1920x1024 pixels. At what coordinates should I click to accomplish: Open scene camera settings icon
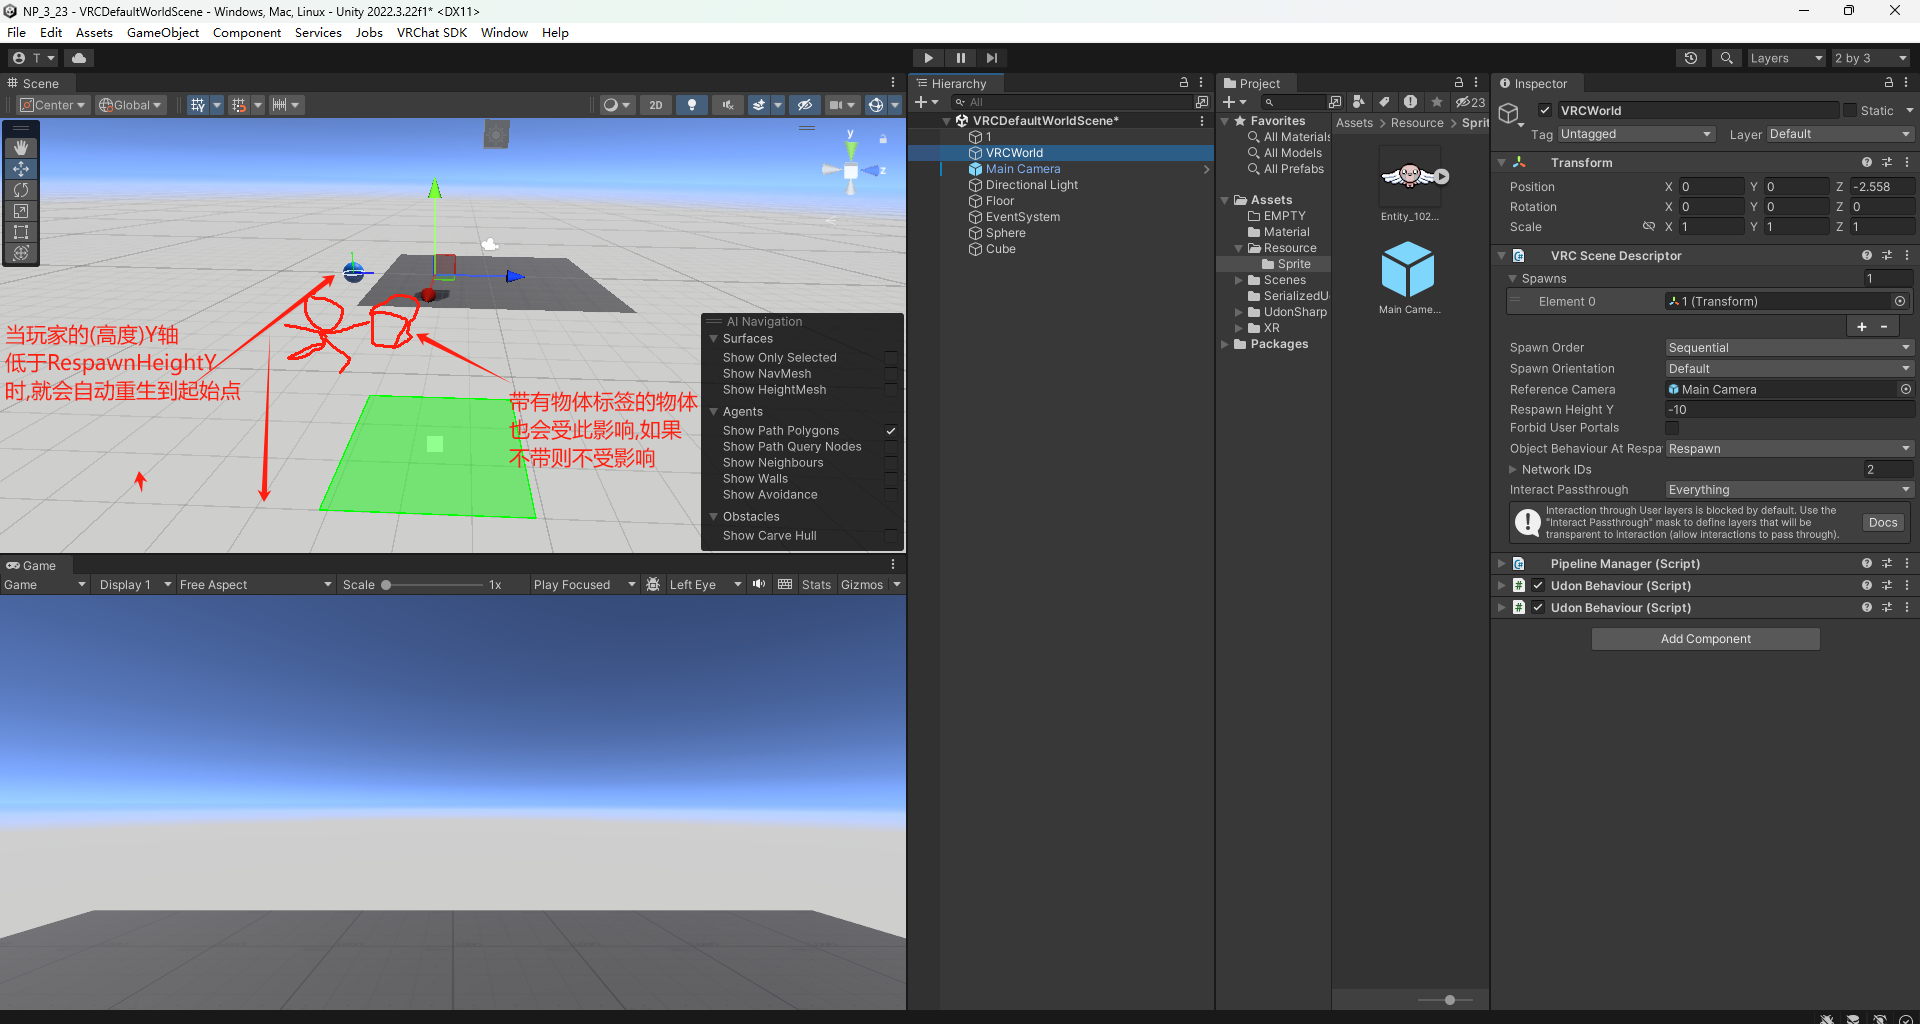click(x=836, y=105)
